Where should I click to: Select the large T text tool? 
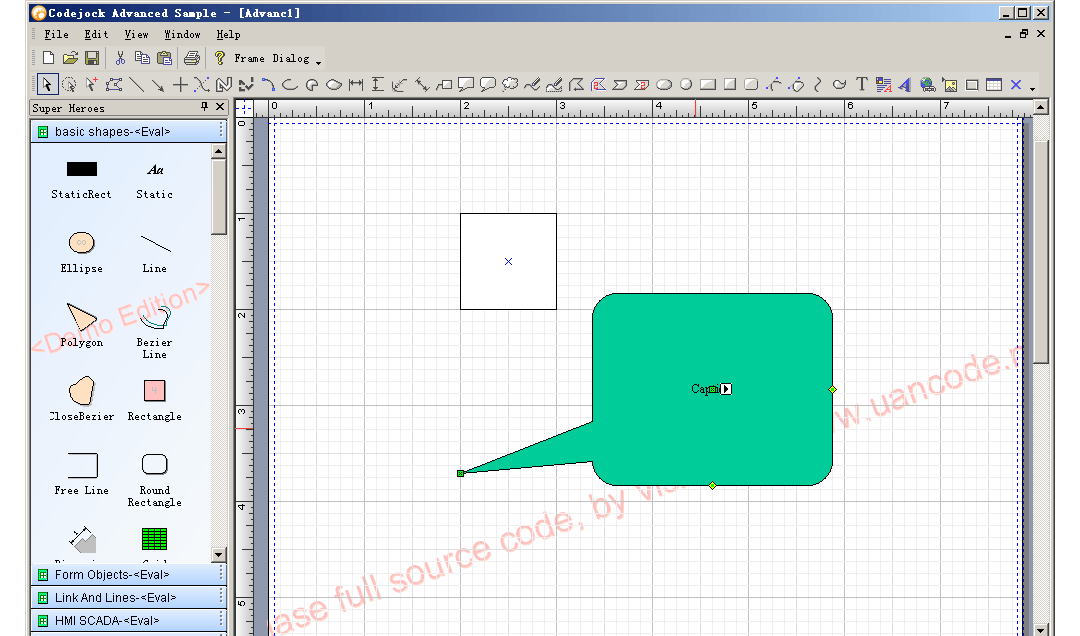(861, 85)
